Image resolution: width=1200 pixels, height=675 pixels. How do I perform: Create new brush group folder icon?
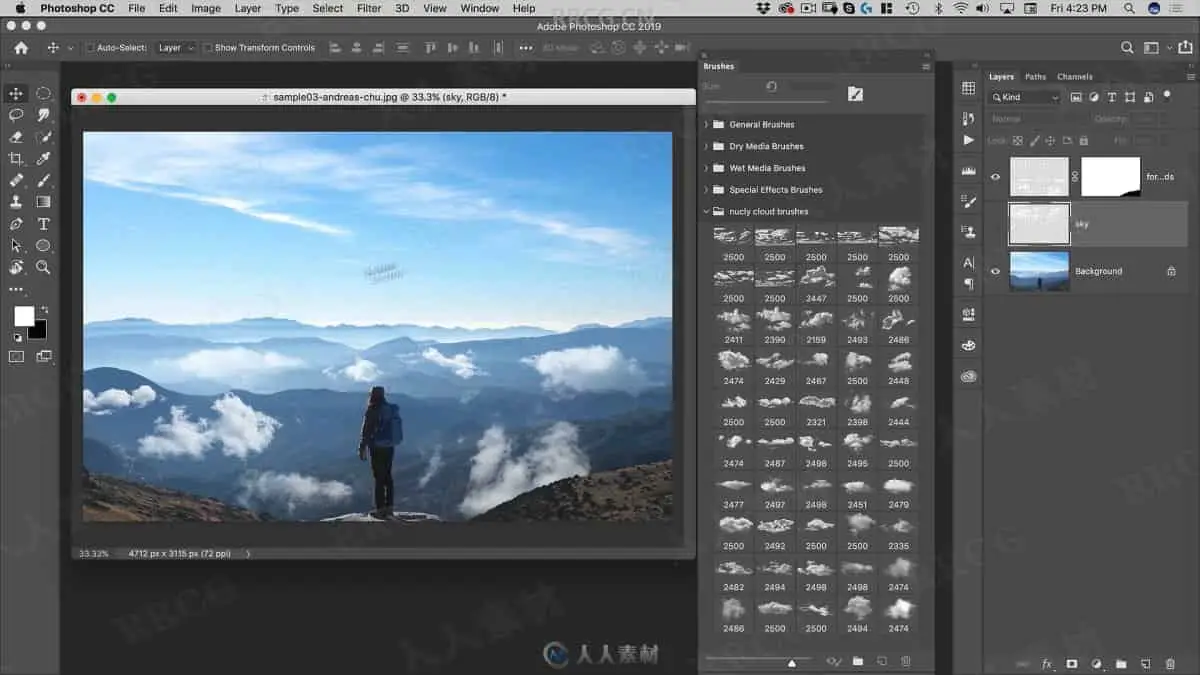(858, 661)
